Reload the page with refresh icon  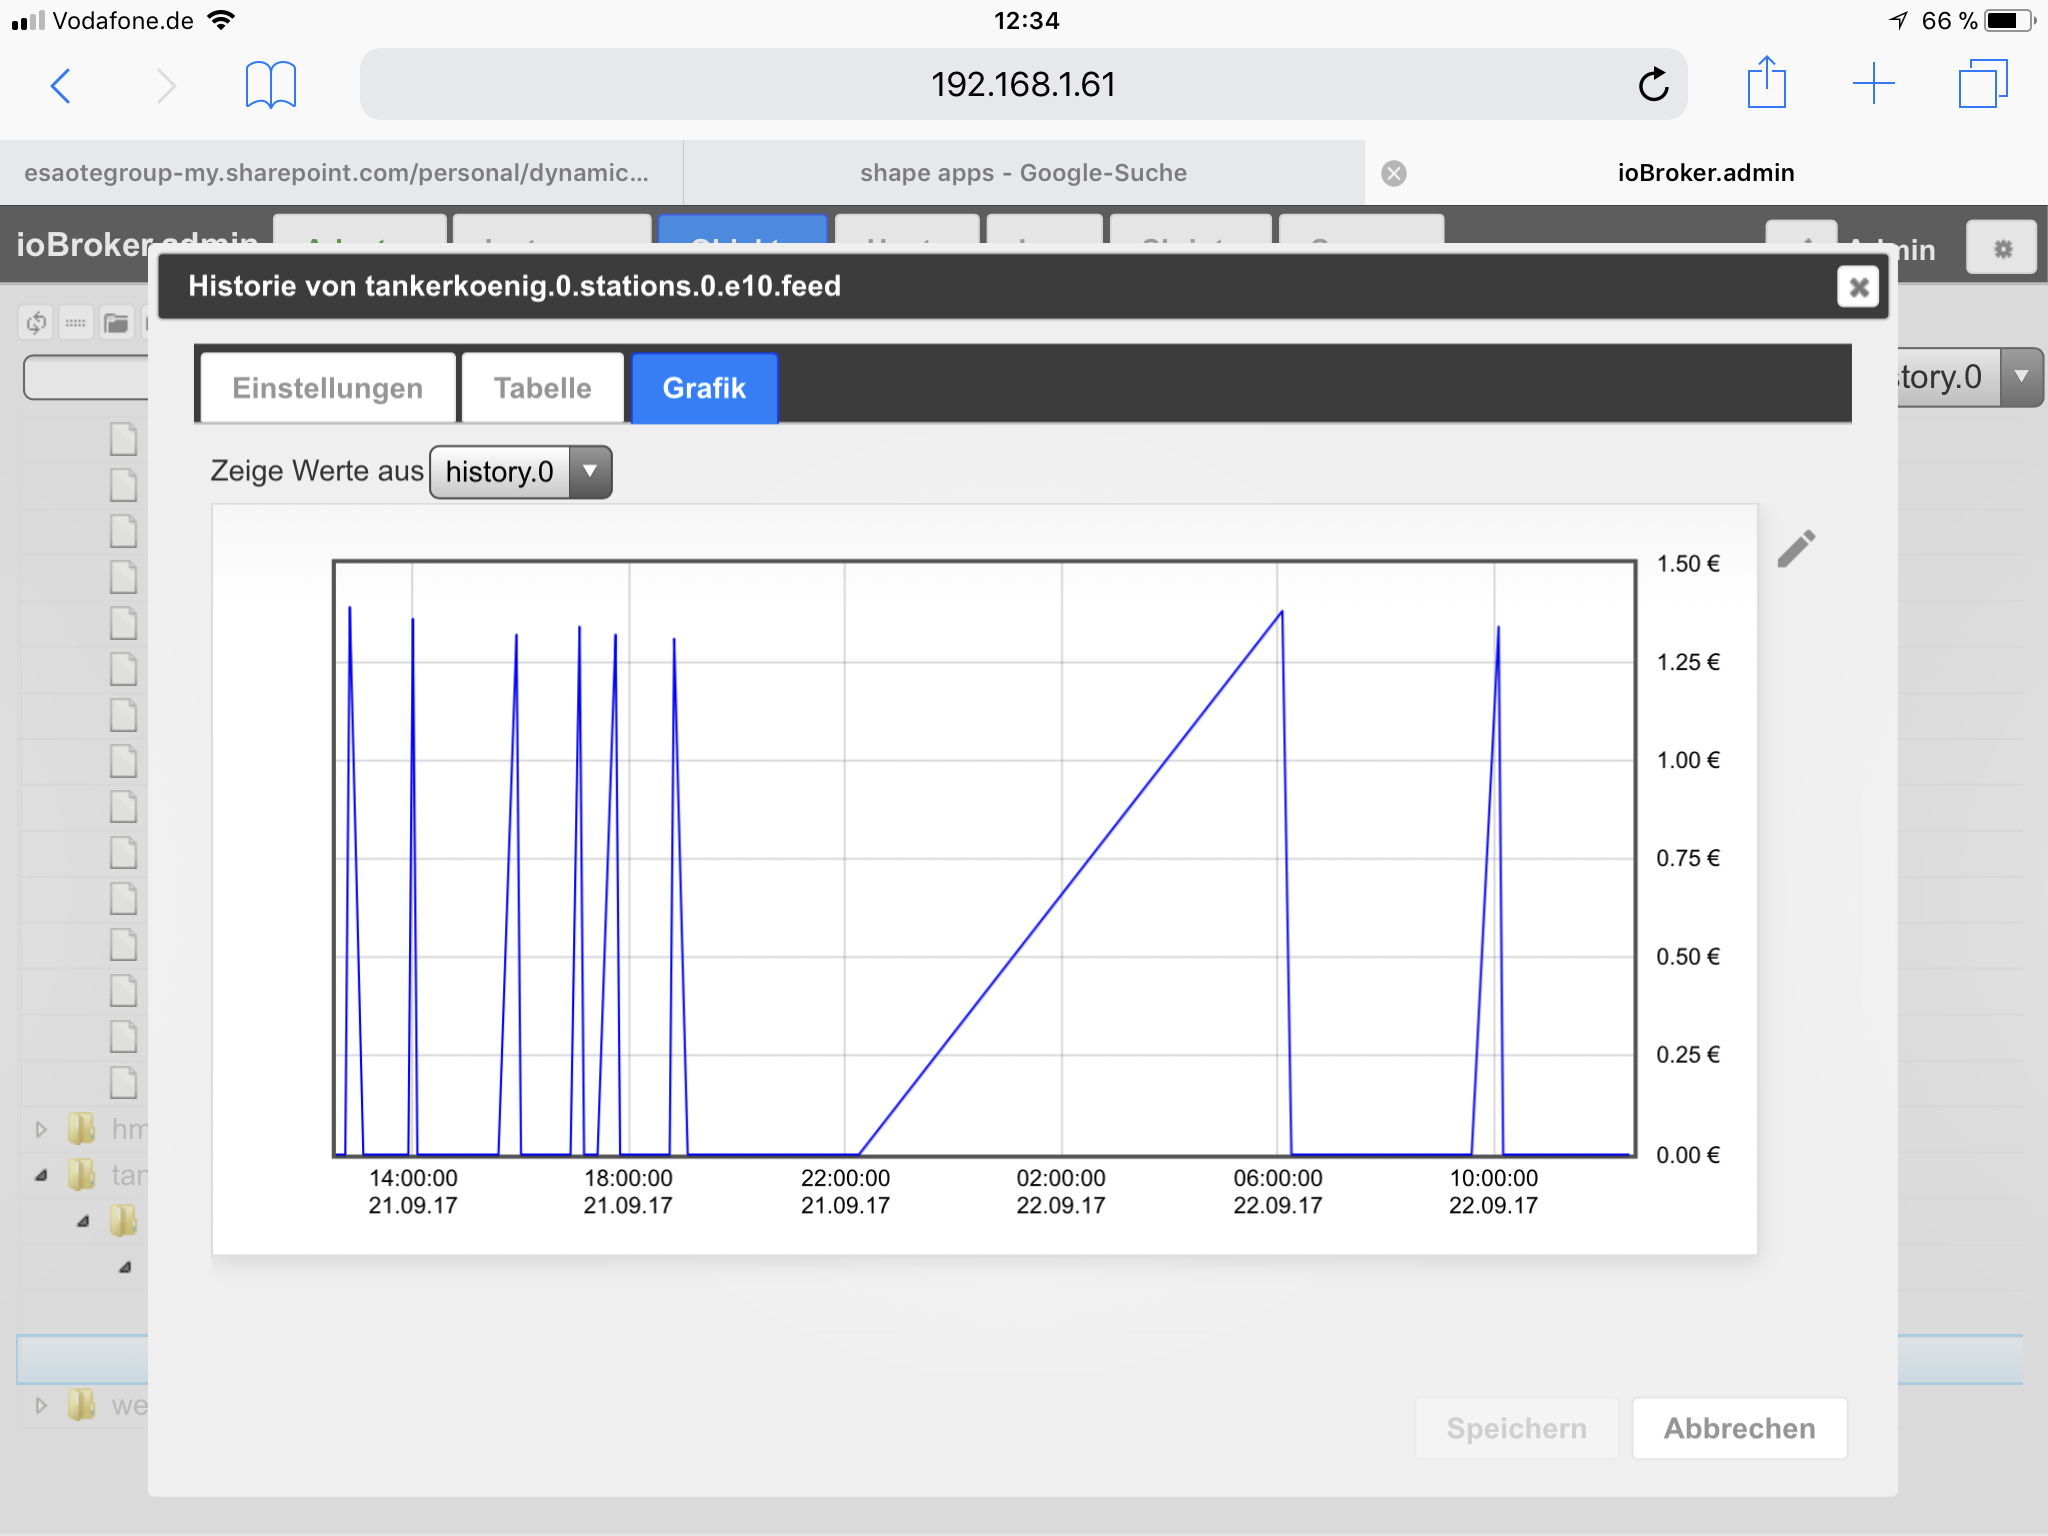tap(1653, 85)
